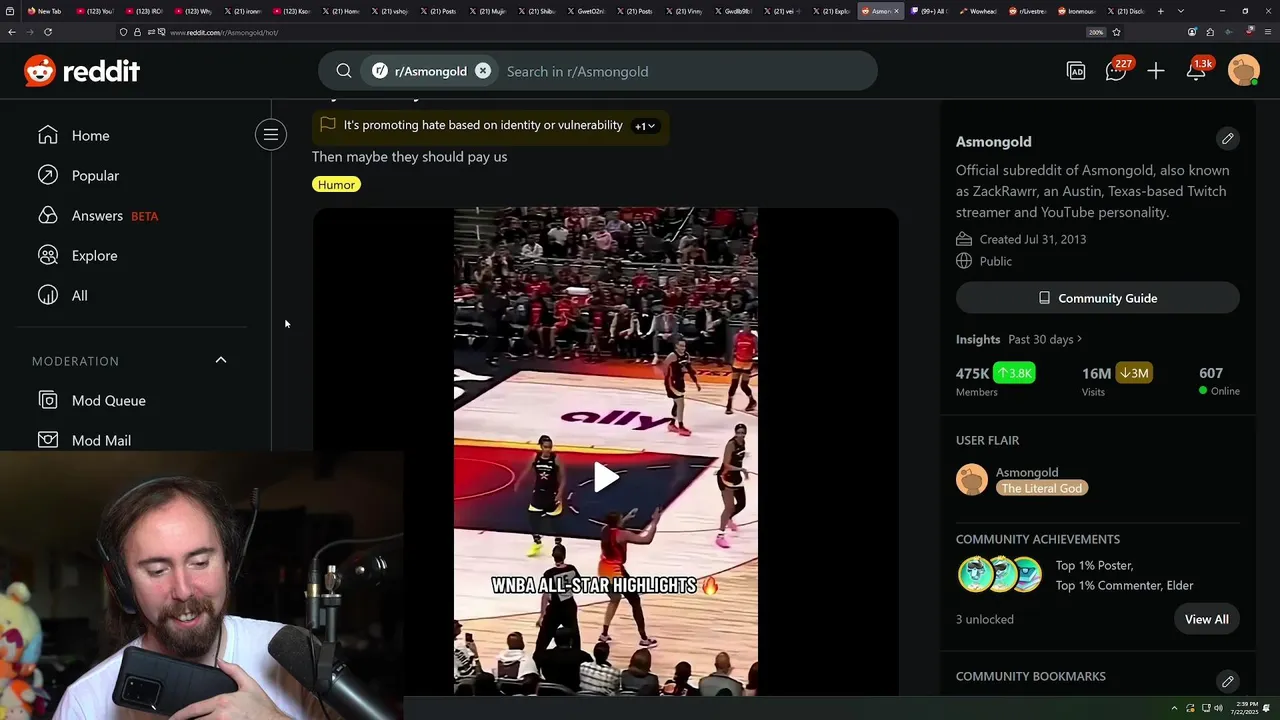Switch to the r/Livestream tab
Screen dimensions: 1280x720
[1027, 11]
